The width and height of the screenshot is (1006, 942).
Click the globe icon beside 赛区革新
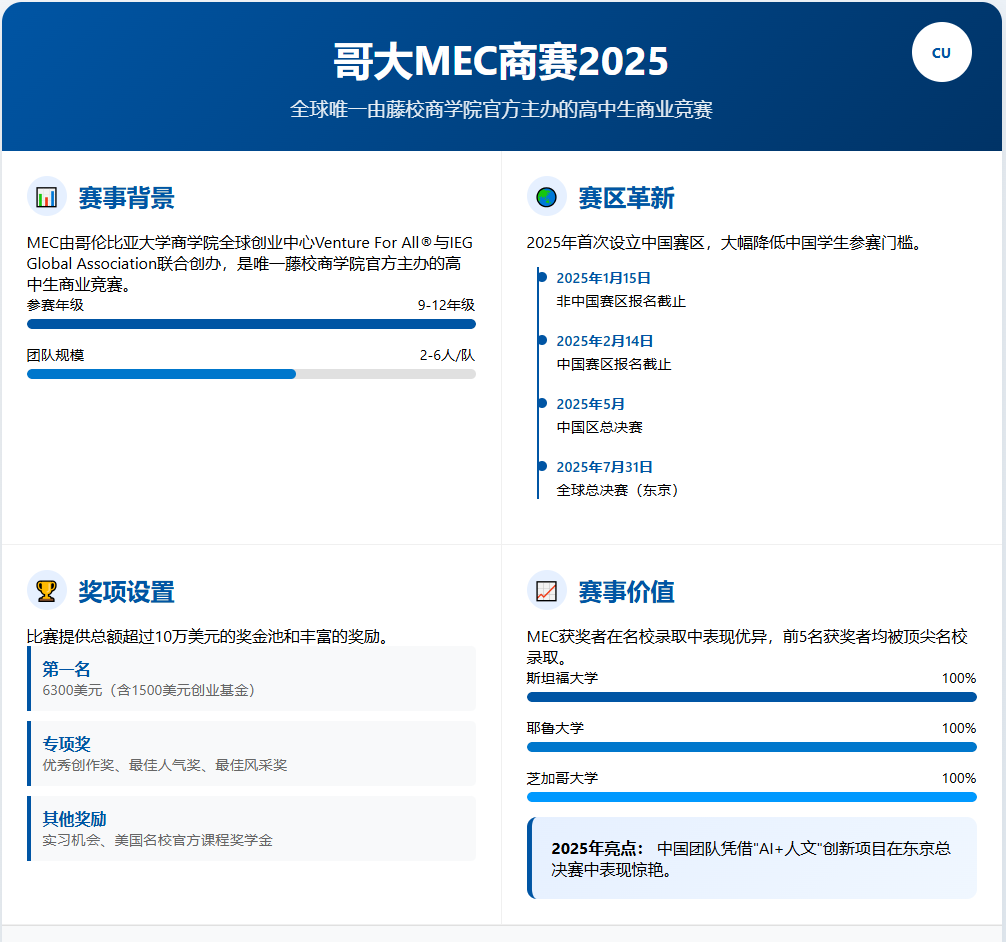(x=546, y=197)
